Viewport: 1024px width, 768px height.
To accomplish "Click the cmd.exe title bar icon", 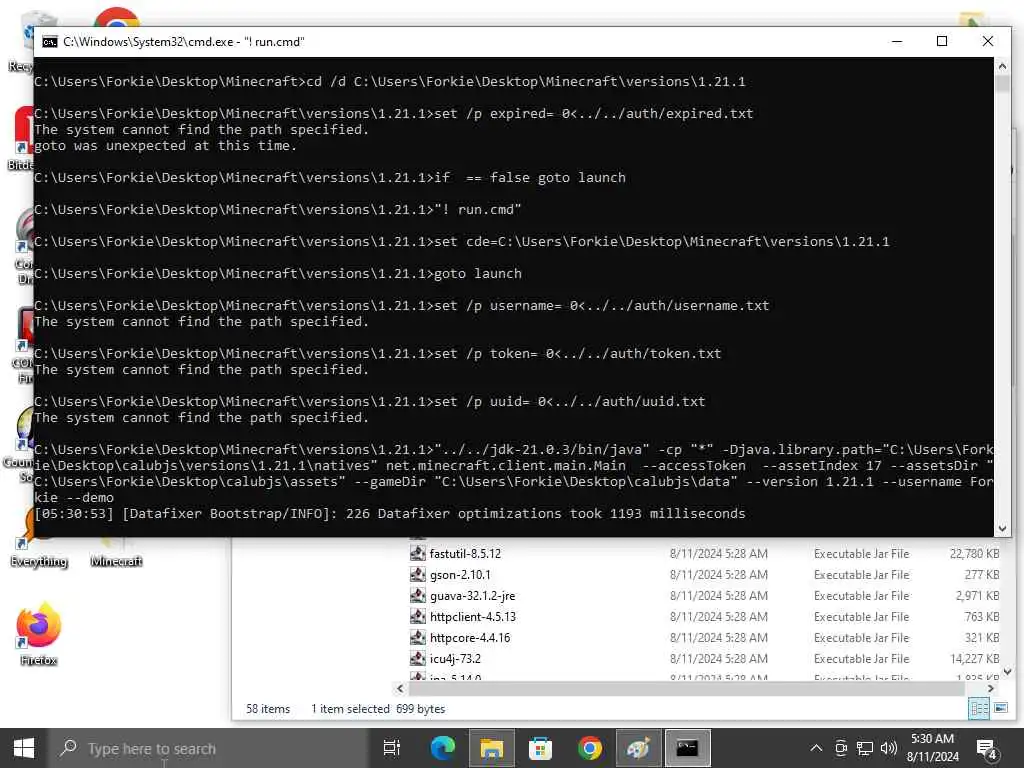I will 50,42.
